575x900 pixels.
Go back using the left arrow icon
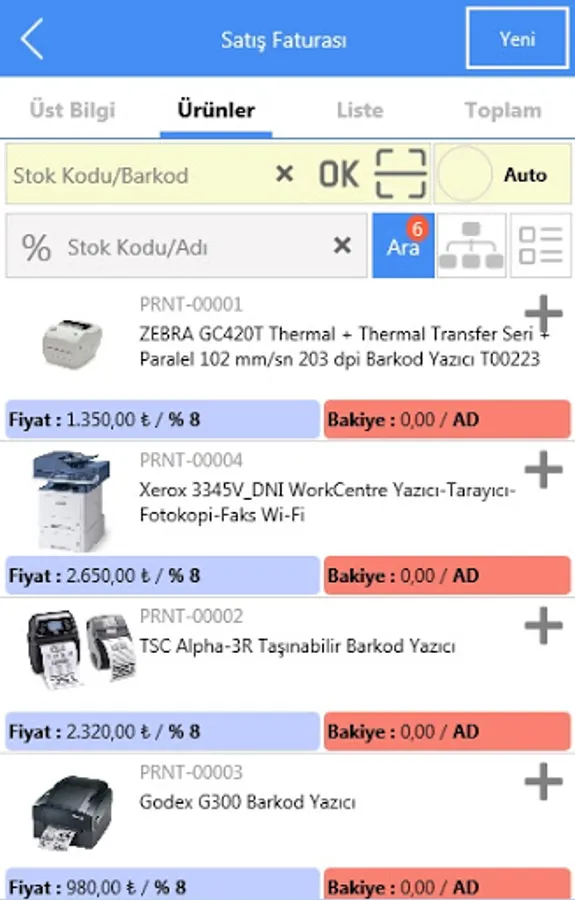coord(32,39)
